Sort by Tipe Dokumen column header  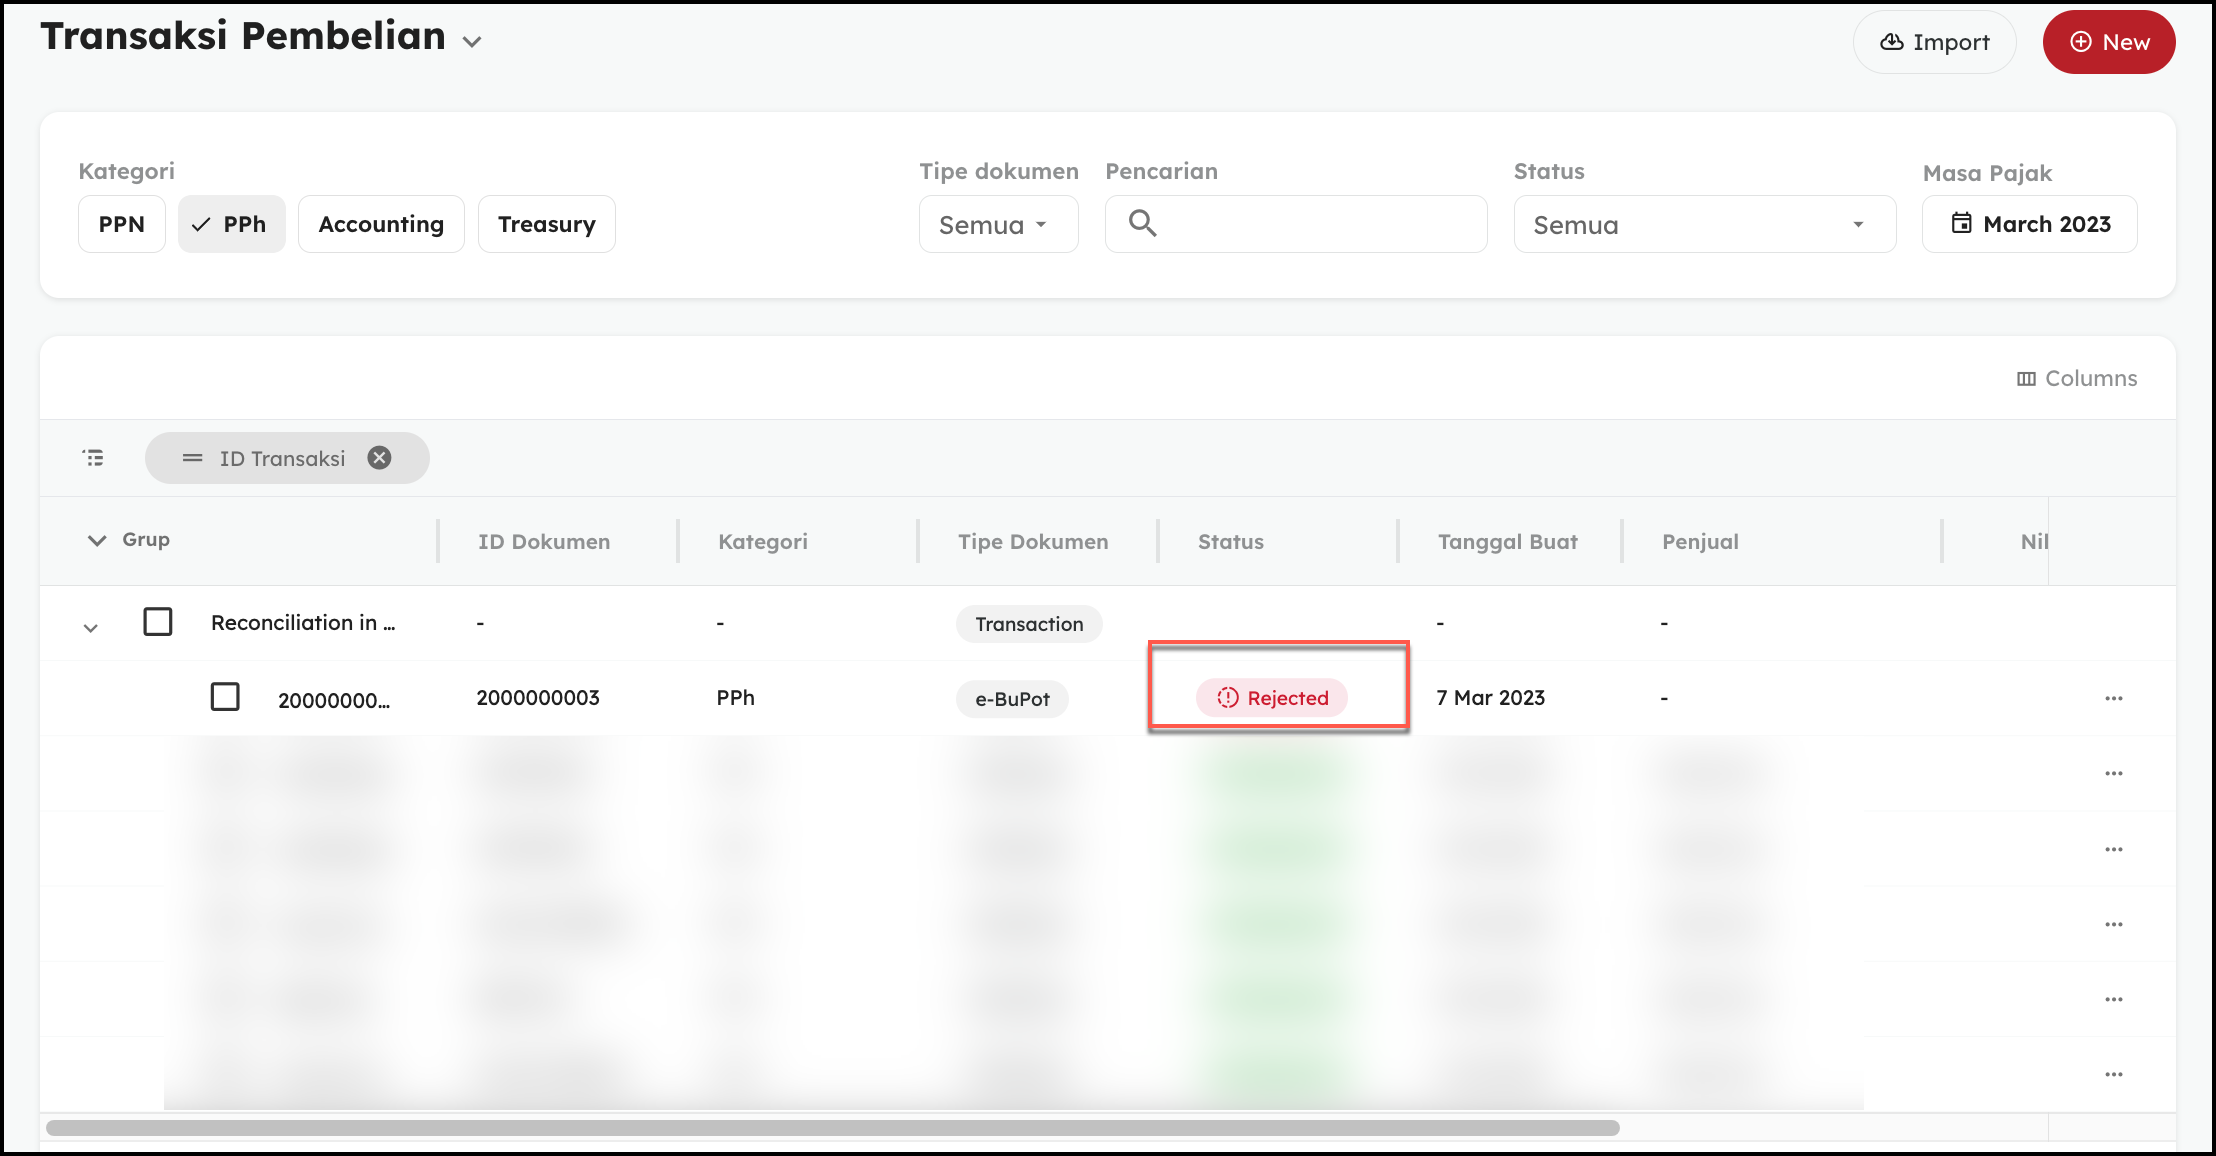click(x=1033, y=541)
